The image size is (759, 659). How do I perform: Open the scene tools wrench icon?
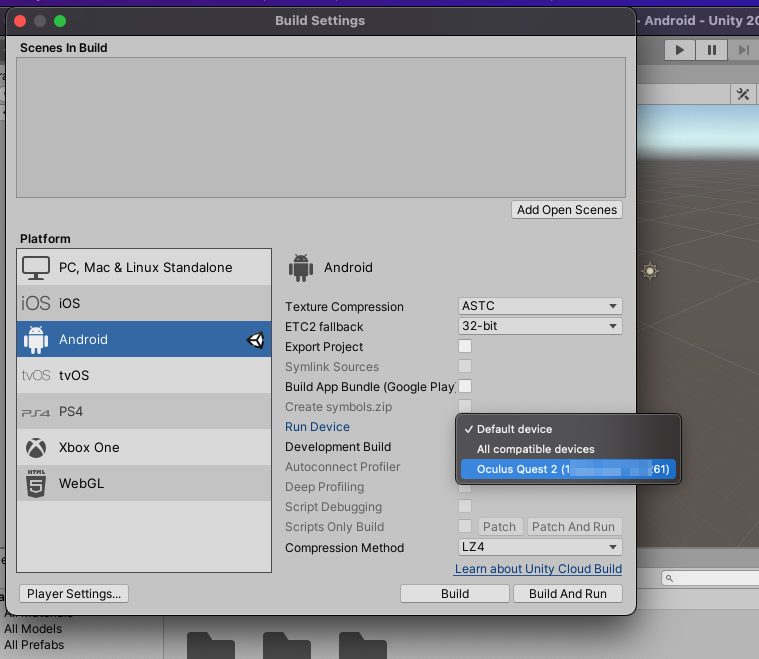[743, 94]
